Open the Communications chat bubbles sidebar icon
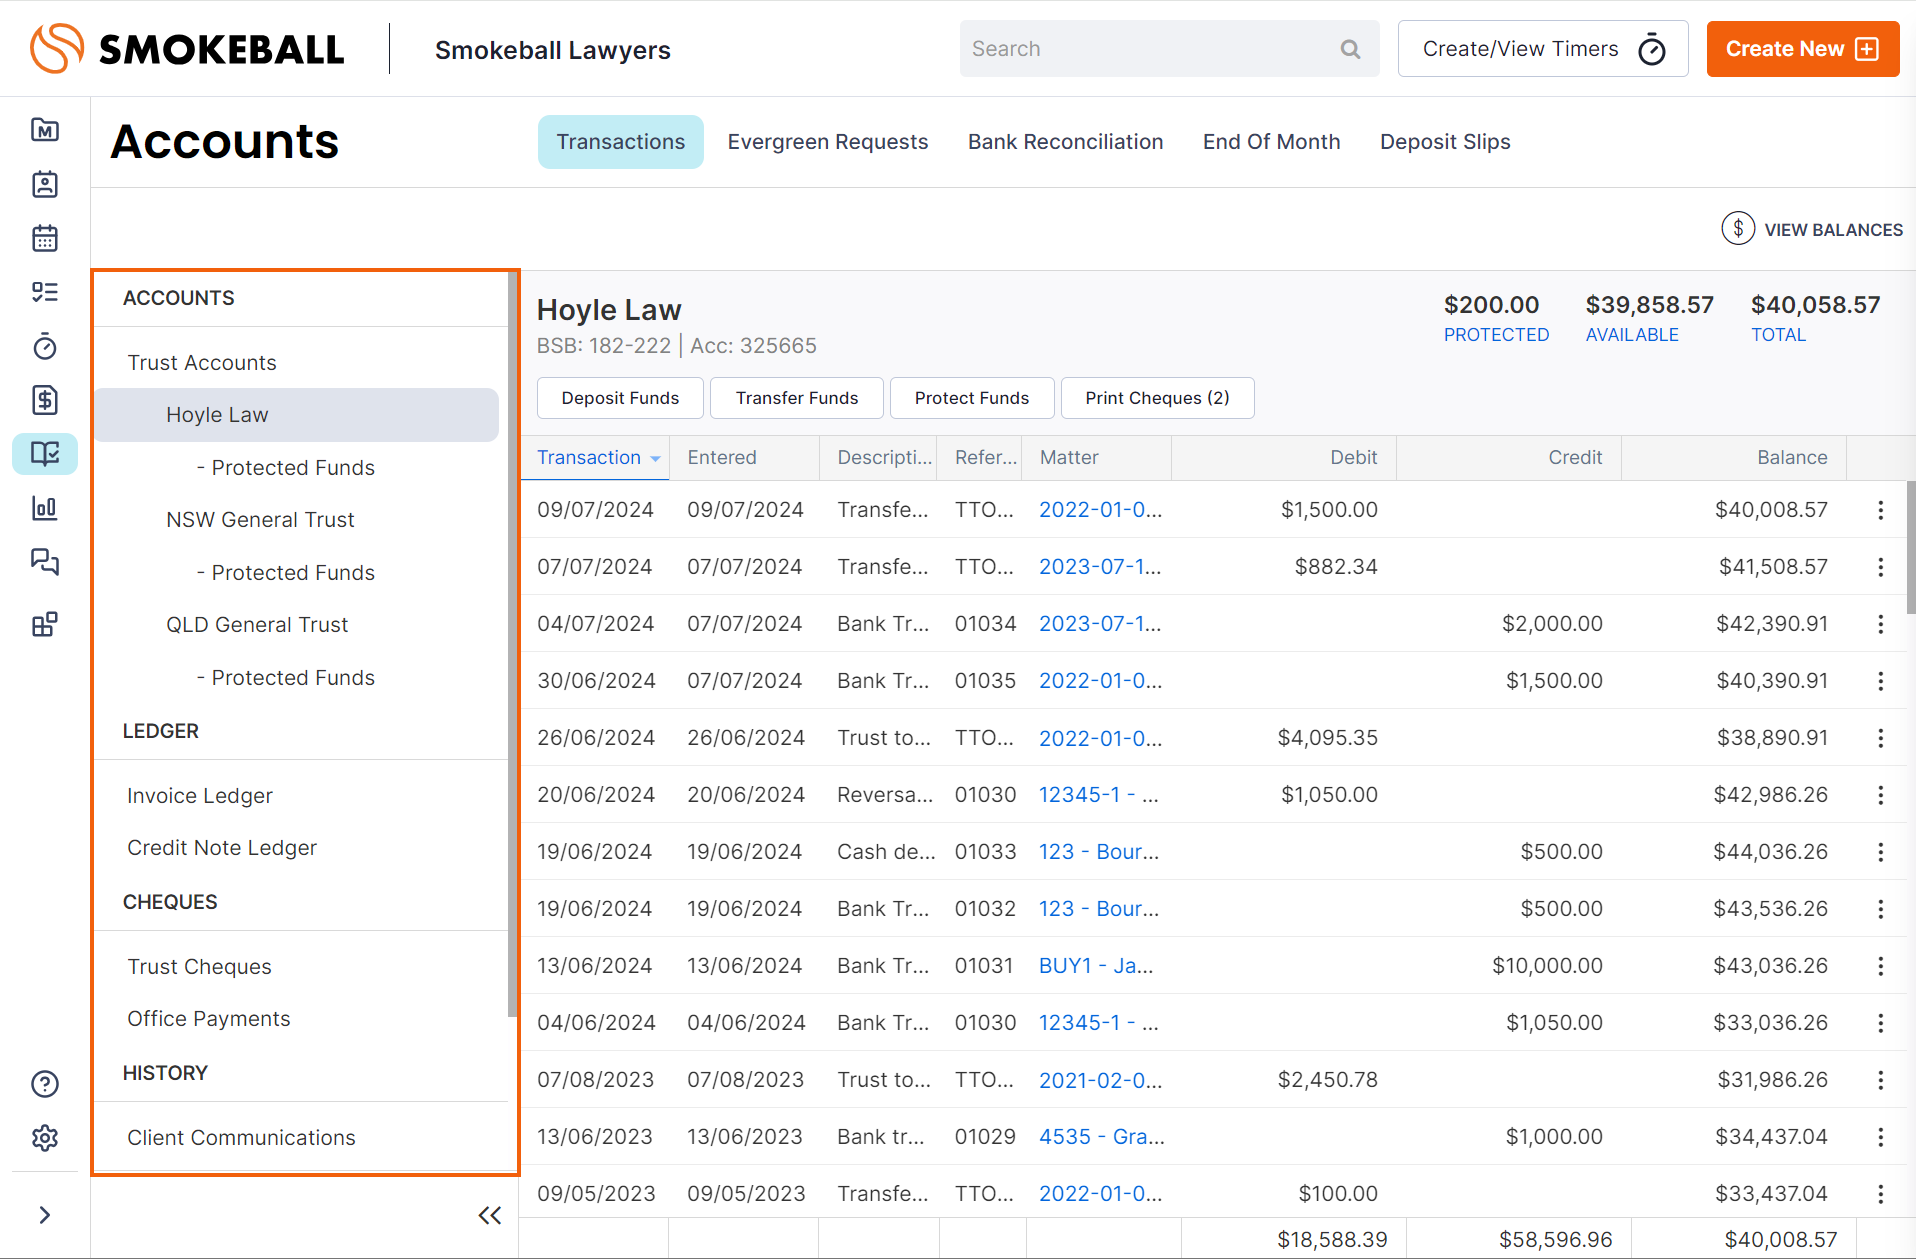1916x1259 pixels. point(45,562)
